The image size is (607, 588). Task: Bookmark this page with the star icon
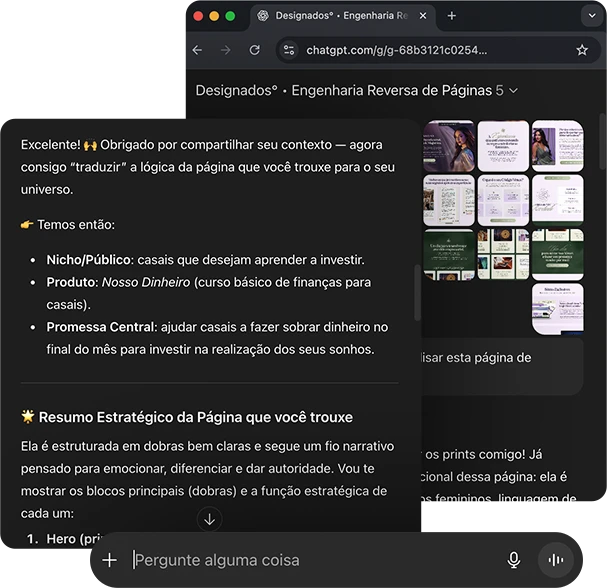(x=582, y=50)
